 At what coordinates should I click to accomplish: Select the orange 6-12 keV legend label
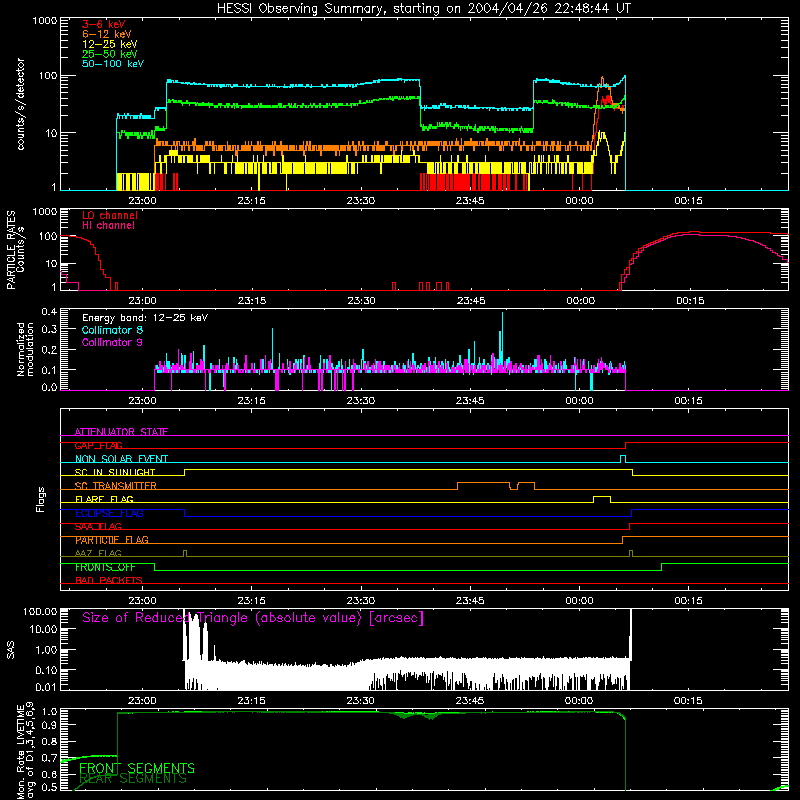[x=107, y=34]
